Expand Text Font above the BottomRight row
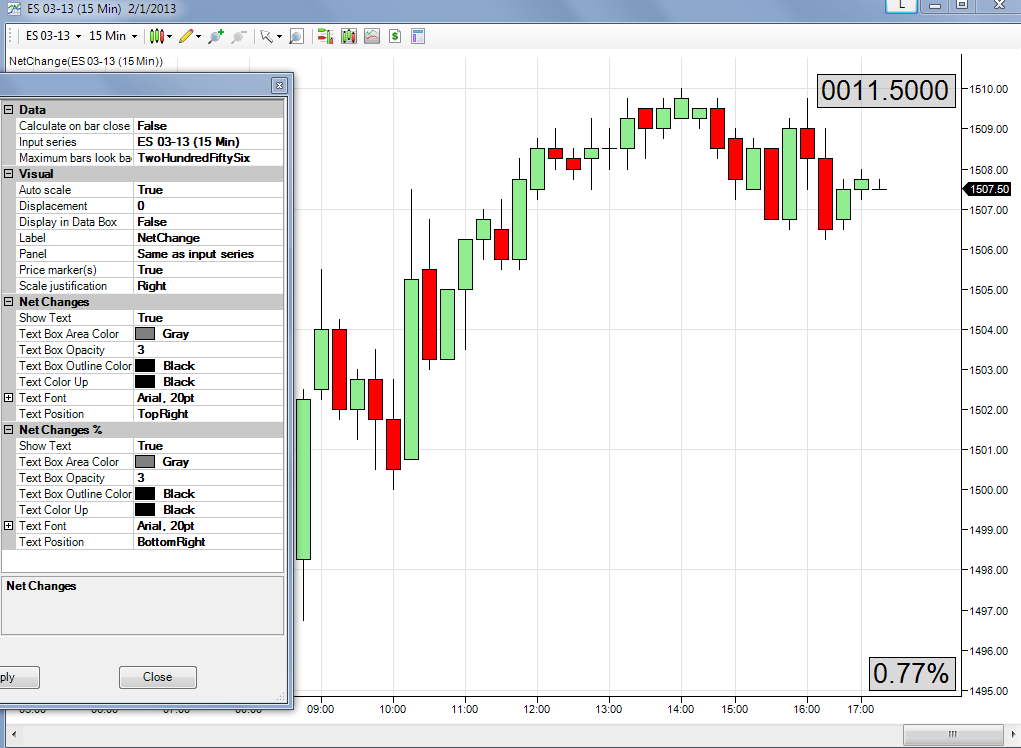The height and width of the screenshot is (748, 1021). 8,525
